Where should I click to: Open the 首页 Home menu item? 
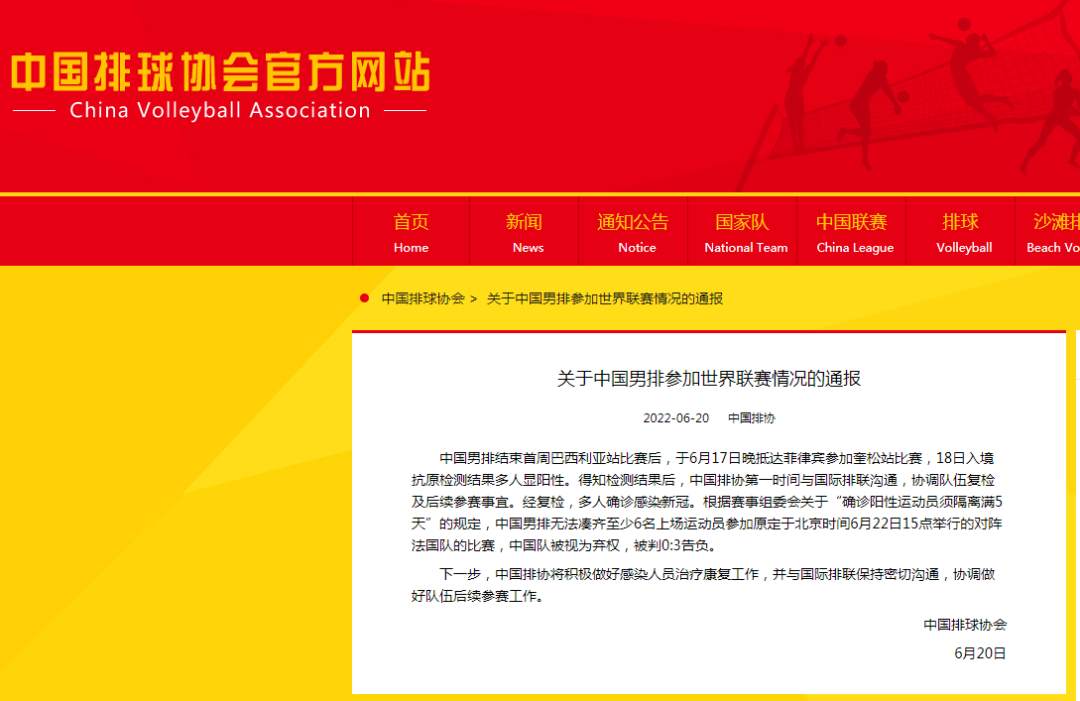411,232
